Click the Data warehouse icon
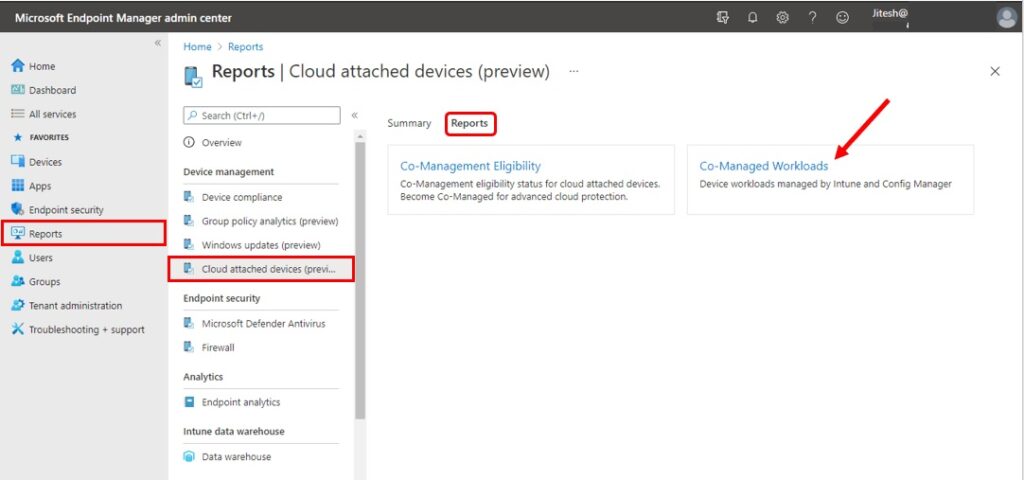This screenshot has height=480, width=1024. [189, 456]
